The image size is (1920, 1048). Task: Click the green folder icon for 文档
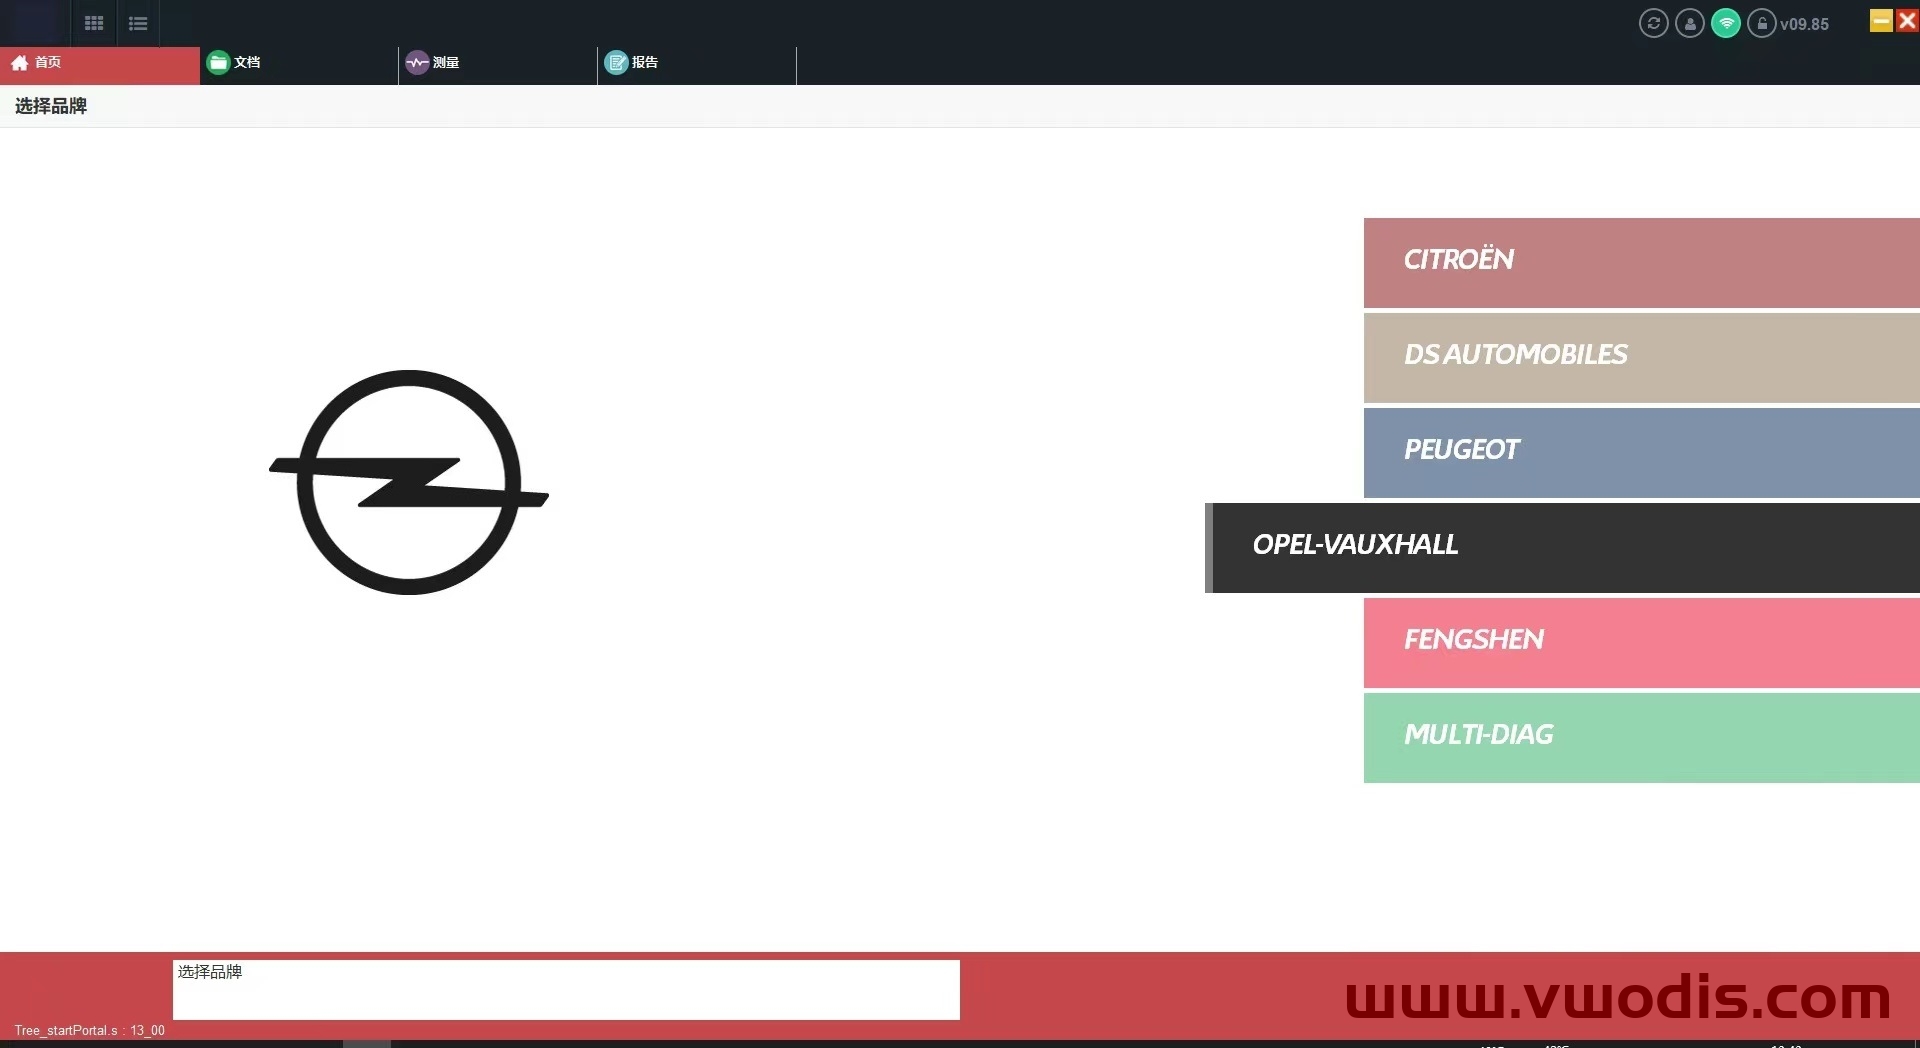(x=218, y=63)
